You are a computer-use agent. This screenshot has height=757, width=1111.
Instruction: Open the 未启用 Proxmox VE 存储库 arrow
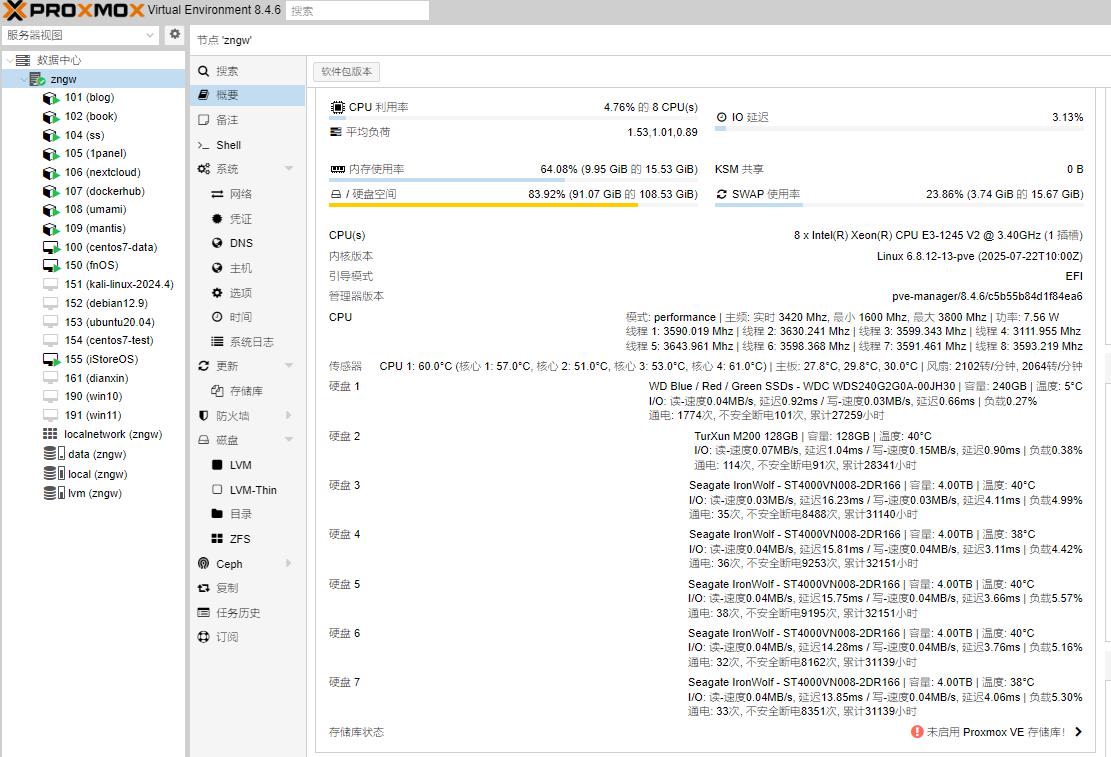pos(1078,732)
